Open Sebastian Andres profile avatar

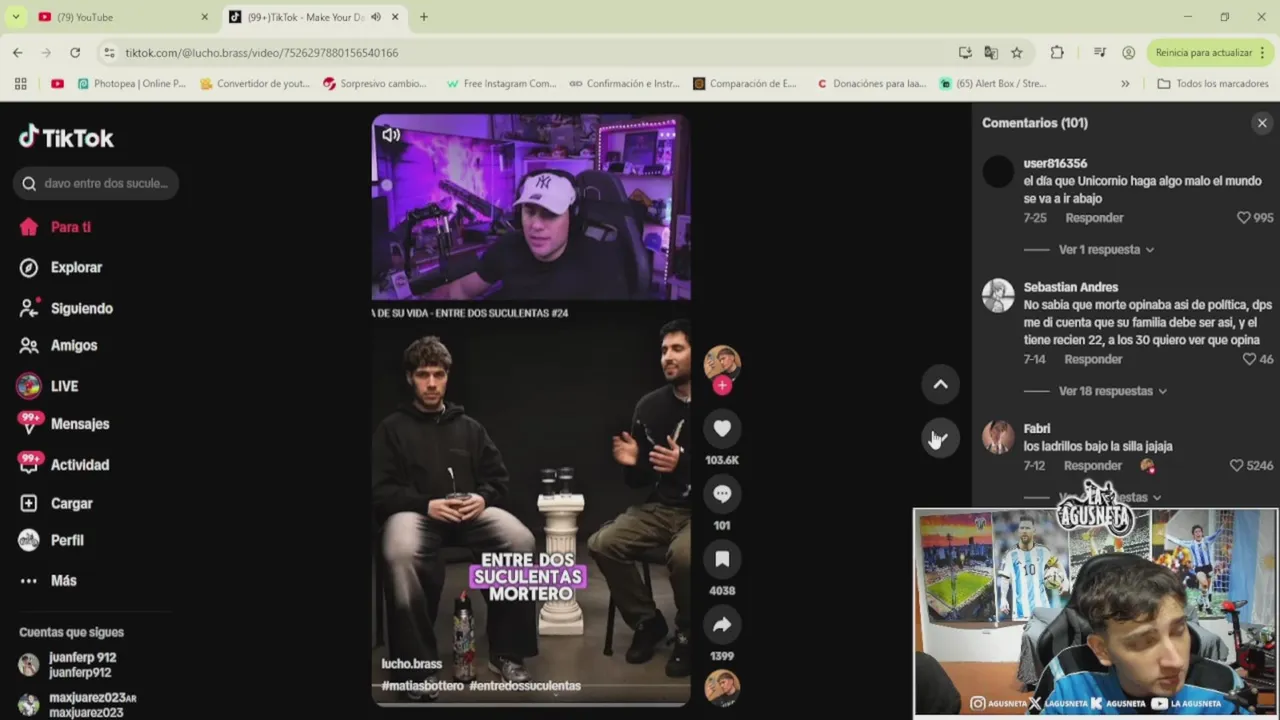click(998, 296)
